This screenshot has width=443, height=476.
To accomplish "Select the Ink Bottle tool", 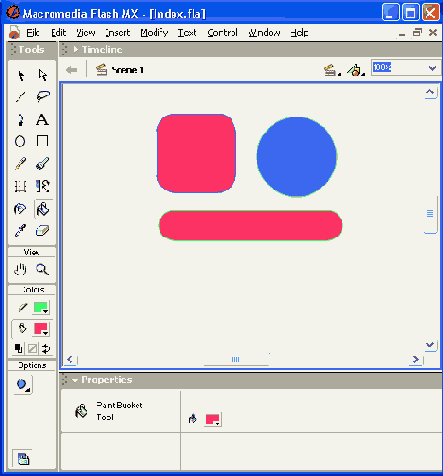I will [x=20, y=209].
